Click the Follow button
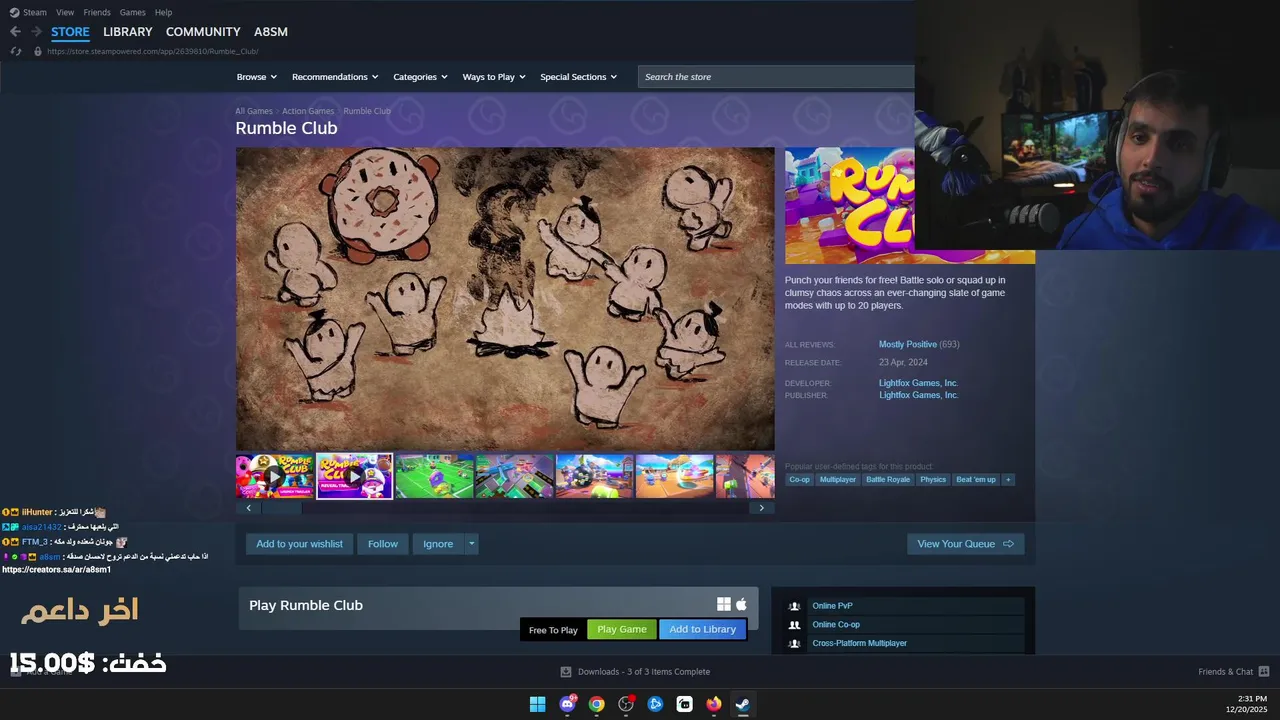The width and height of the screenshot is (1280, 720). point(383,544)
